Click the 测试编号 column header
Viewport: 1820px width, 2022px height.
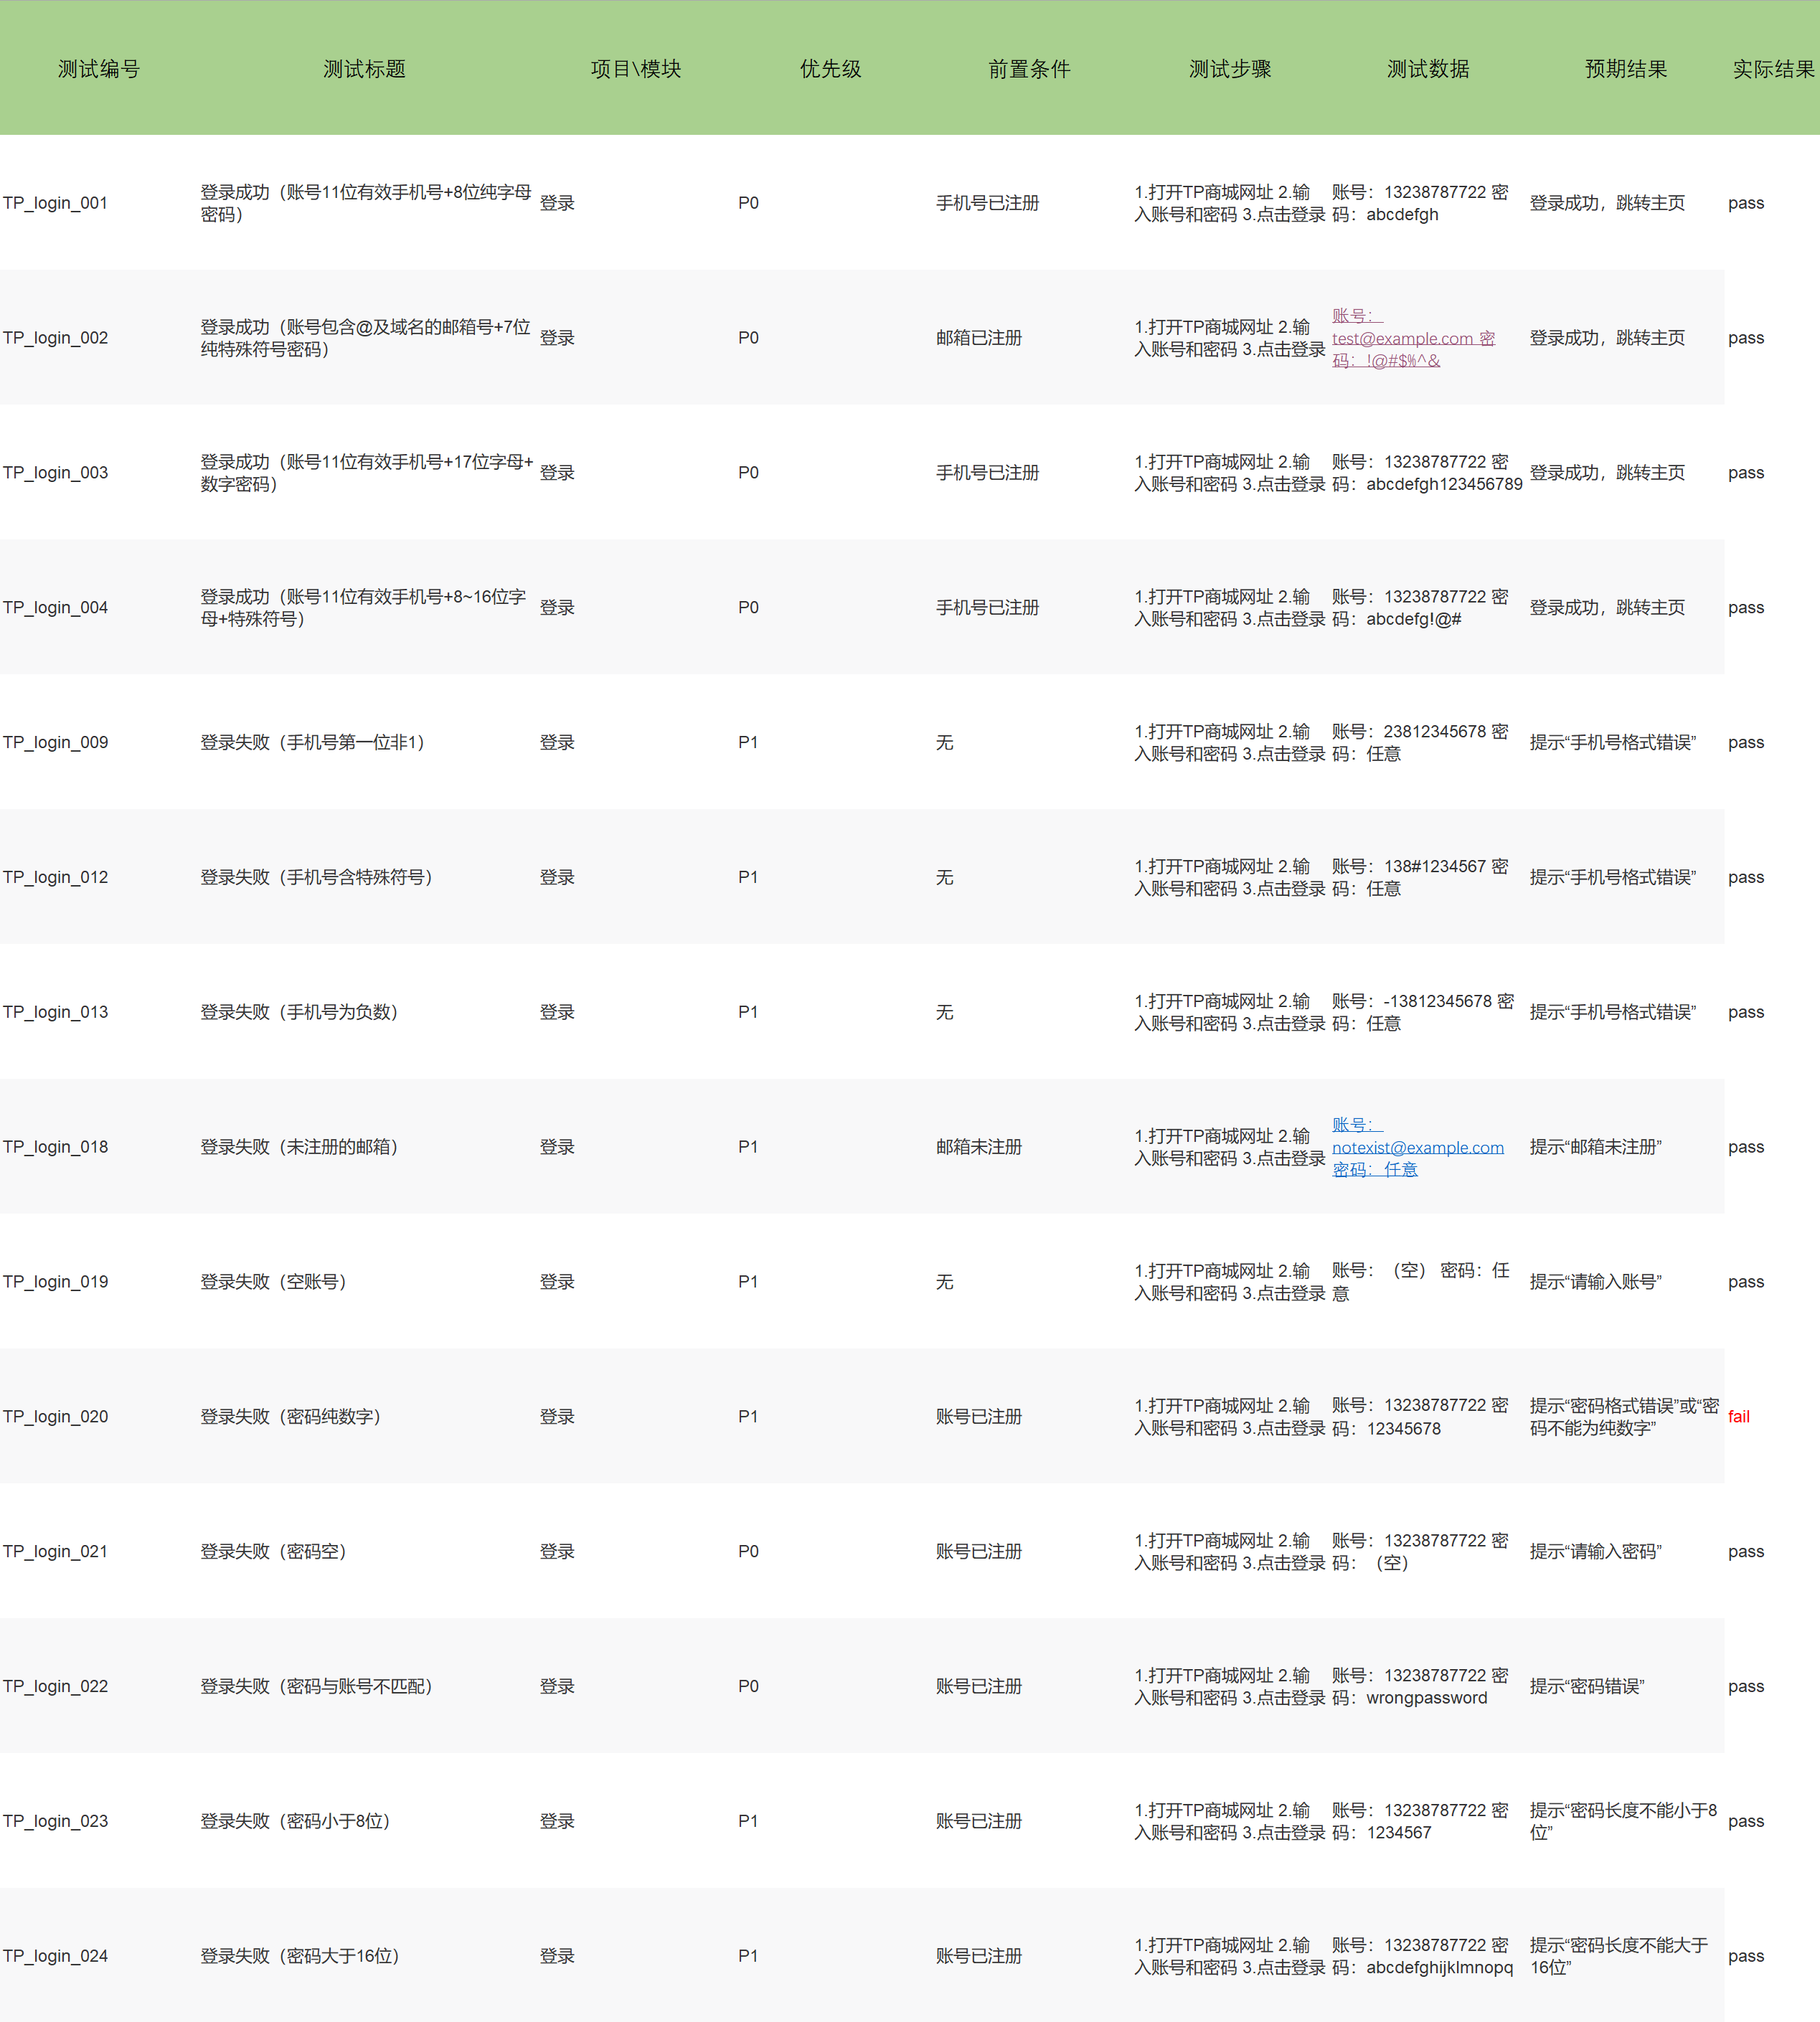pos(98,69)
